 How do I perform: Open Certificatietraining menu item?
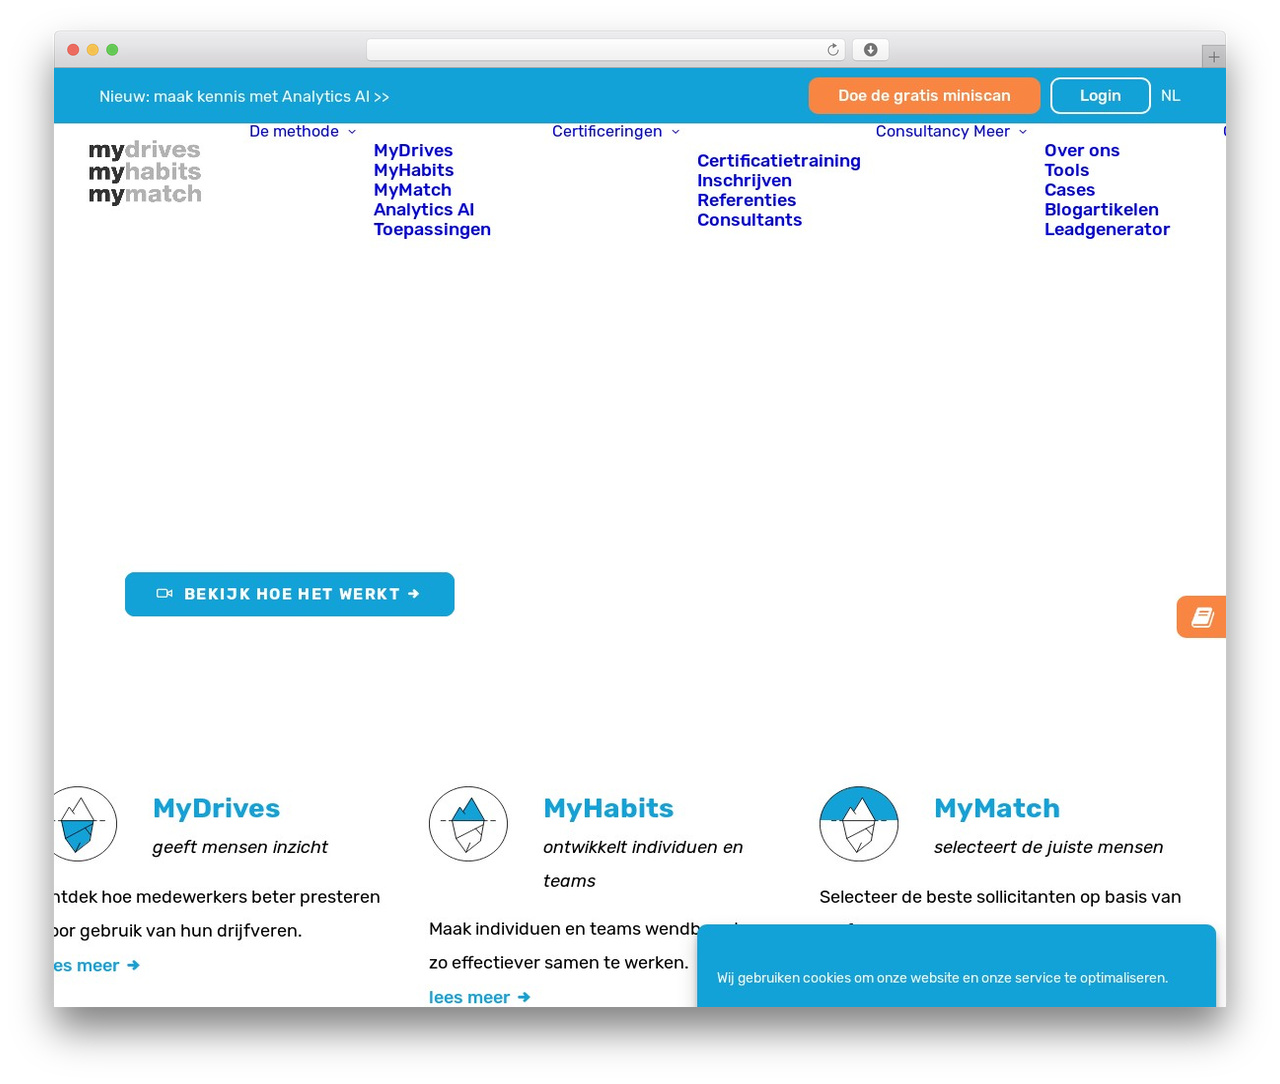[x=779, y=161]
